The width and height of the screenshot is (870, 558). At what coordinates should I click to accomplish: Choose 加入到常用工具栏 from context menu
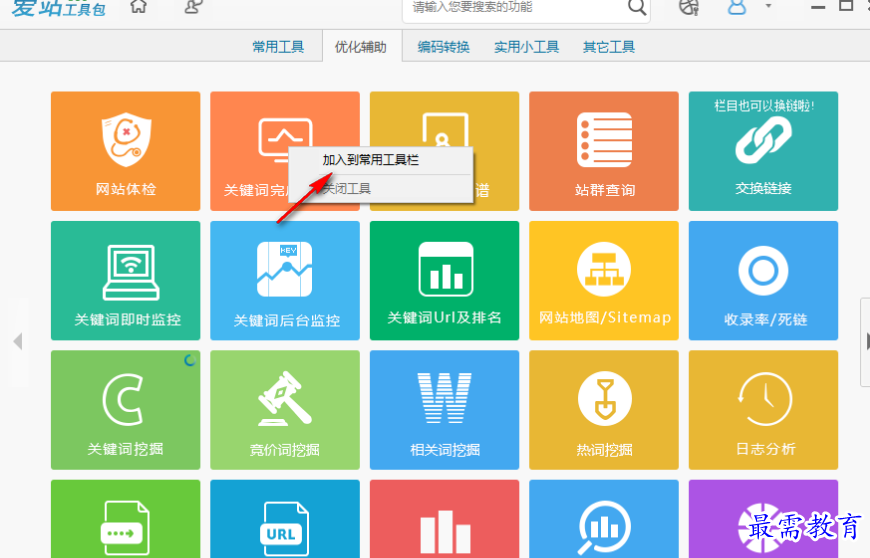[x=381, y=160]
